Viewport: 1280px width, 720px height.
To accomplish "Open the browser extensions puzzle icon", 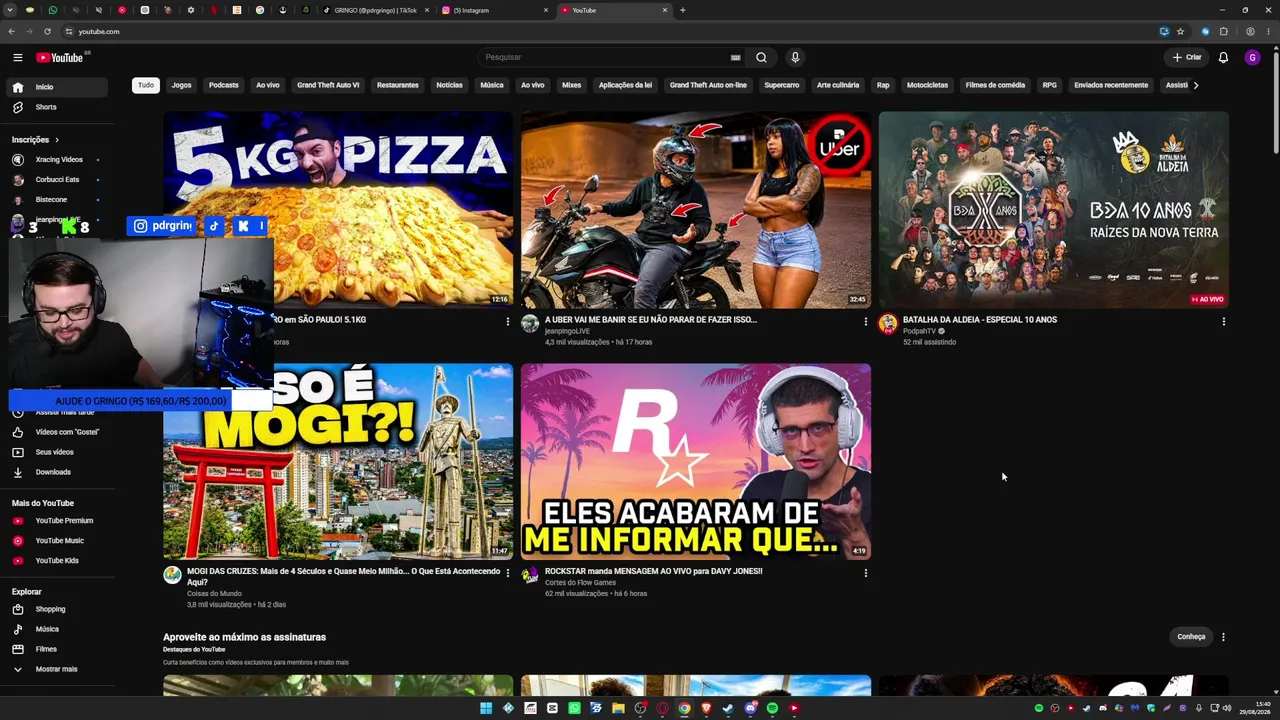I will click(1223, 31).
